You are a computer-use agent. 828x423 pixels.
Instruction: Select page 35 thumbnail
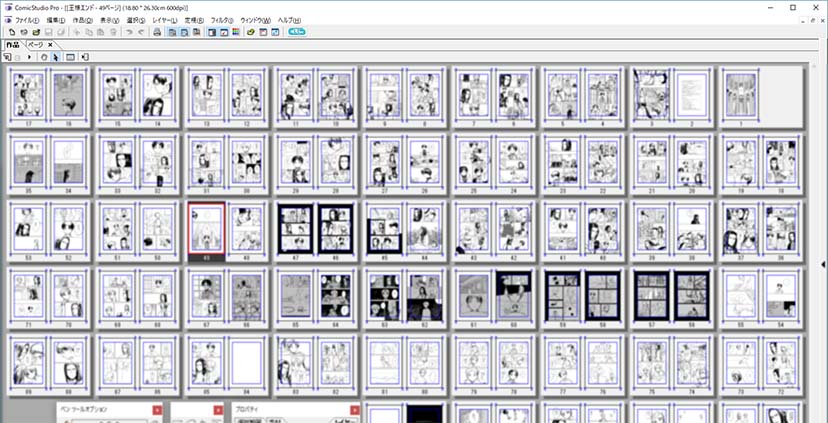tap(28, 162)
